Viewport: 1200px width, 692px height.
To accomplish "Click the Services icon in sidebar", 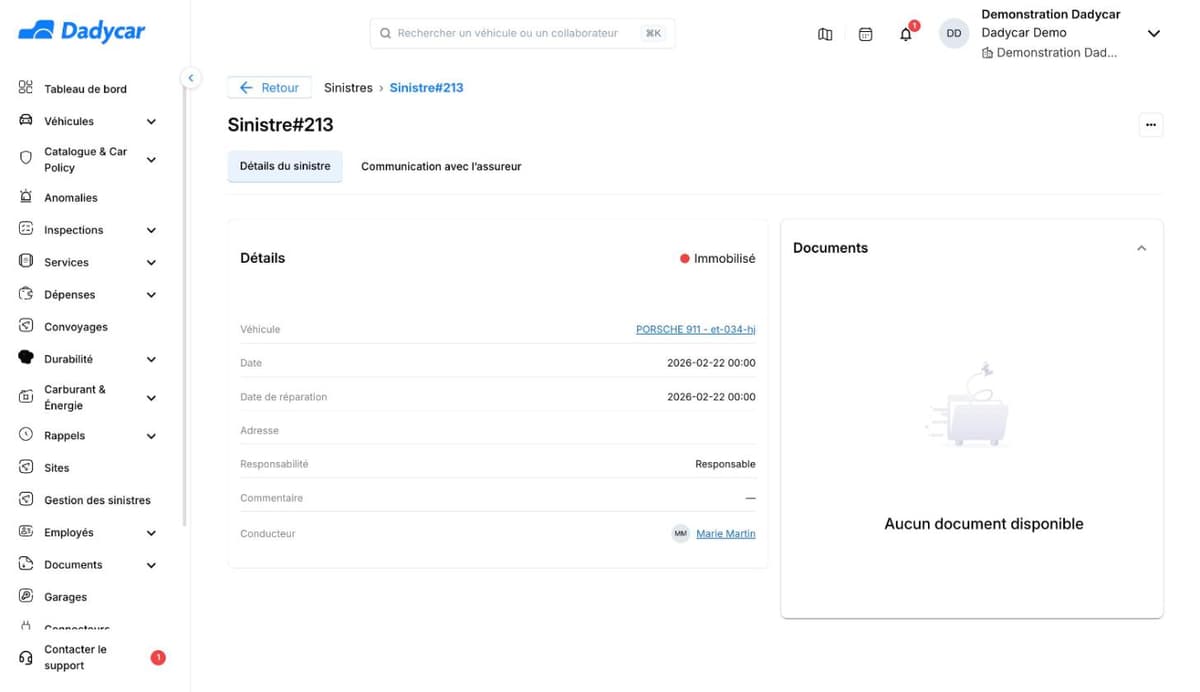I will (26, 261).
